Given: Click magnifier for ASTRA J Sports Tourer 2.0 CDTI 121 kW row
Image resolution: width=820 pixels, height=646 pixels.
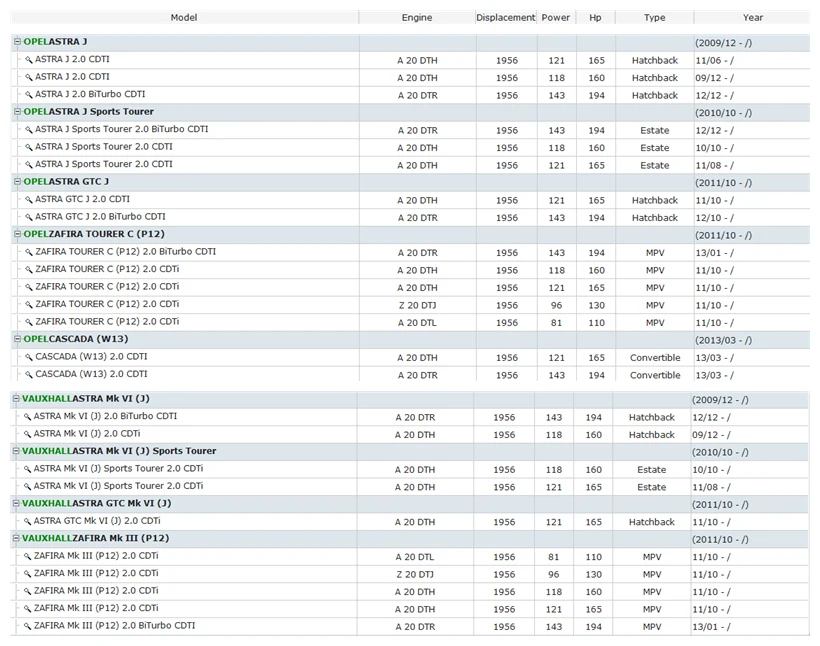Looking at the screenshot, I should (x=29, y=165).
